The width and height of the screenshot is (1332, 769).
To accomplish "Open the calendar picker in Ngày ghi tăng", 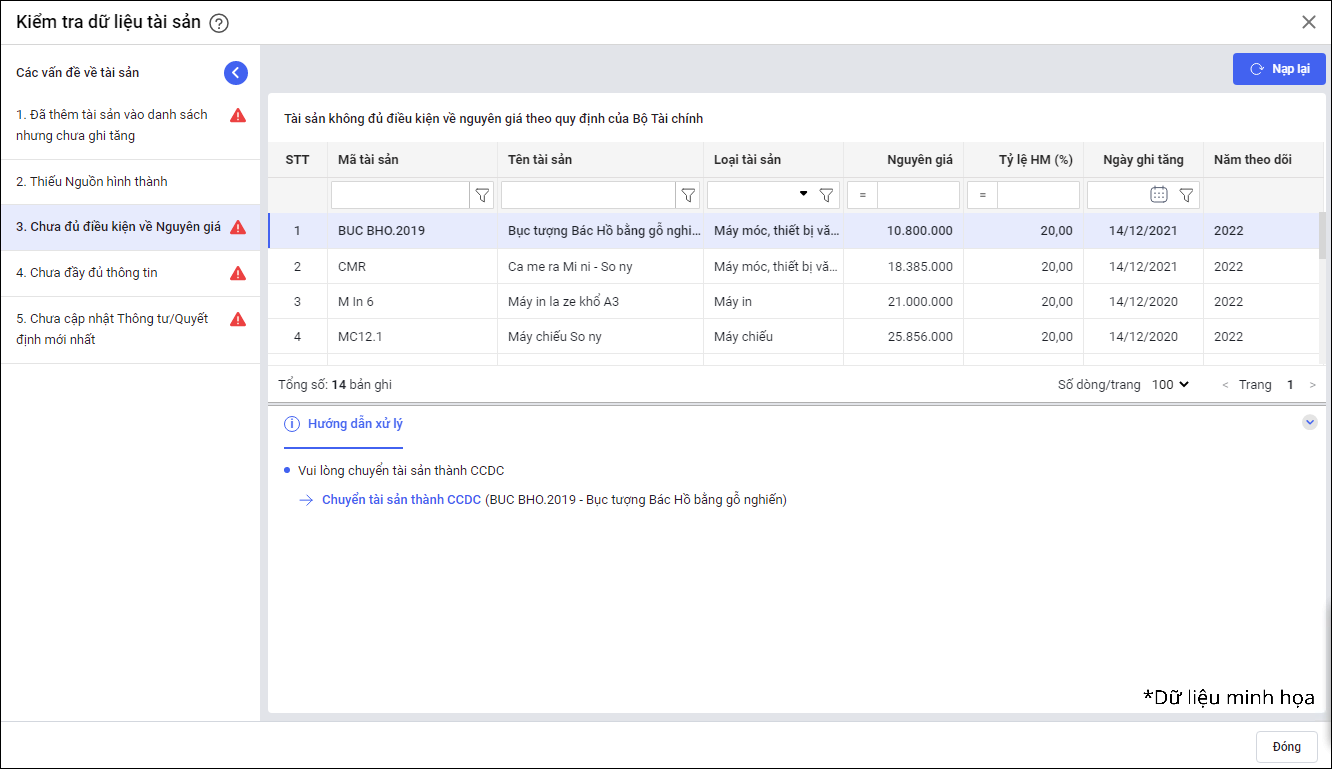I will click(x=1159, y=195).
